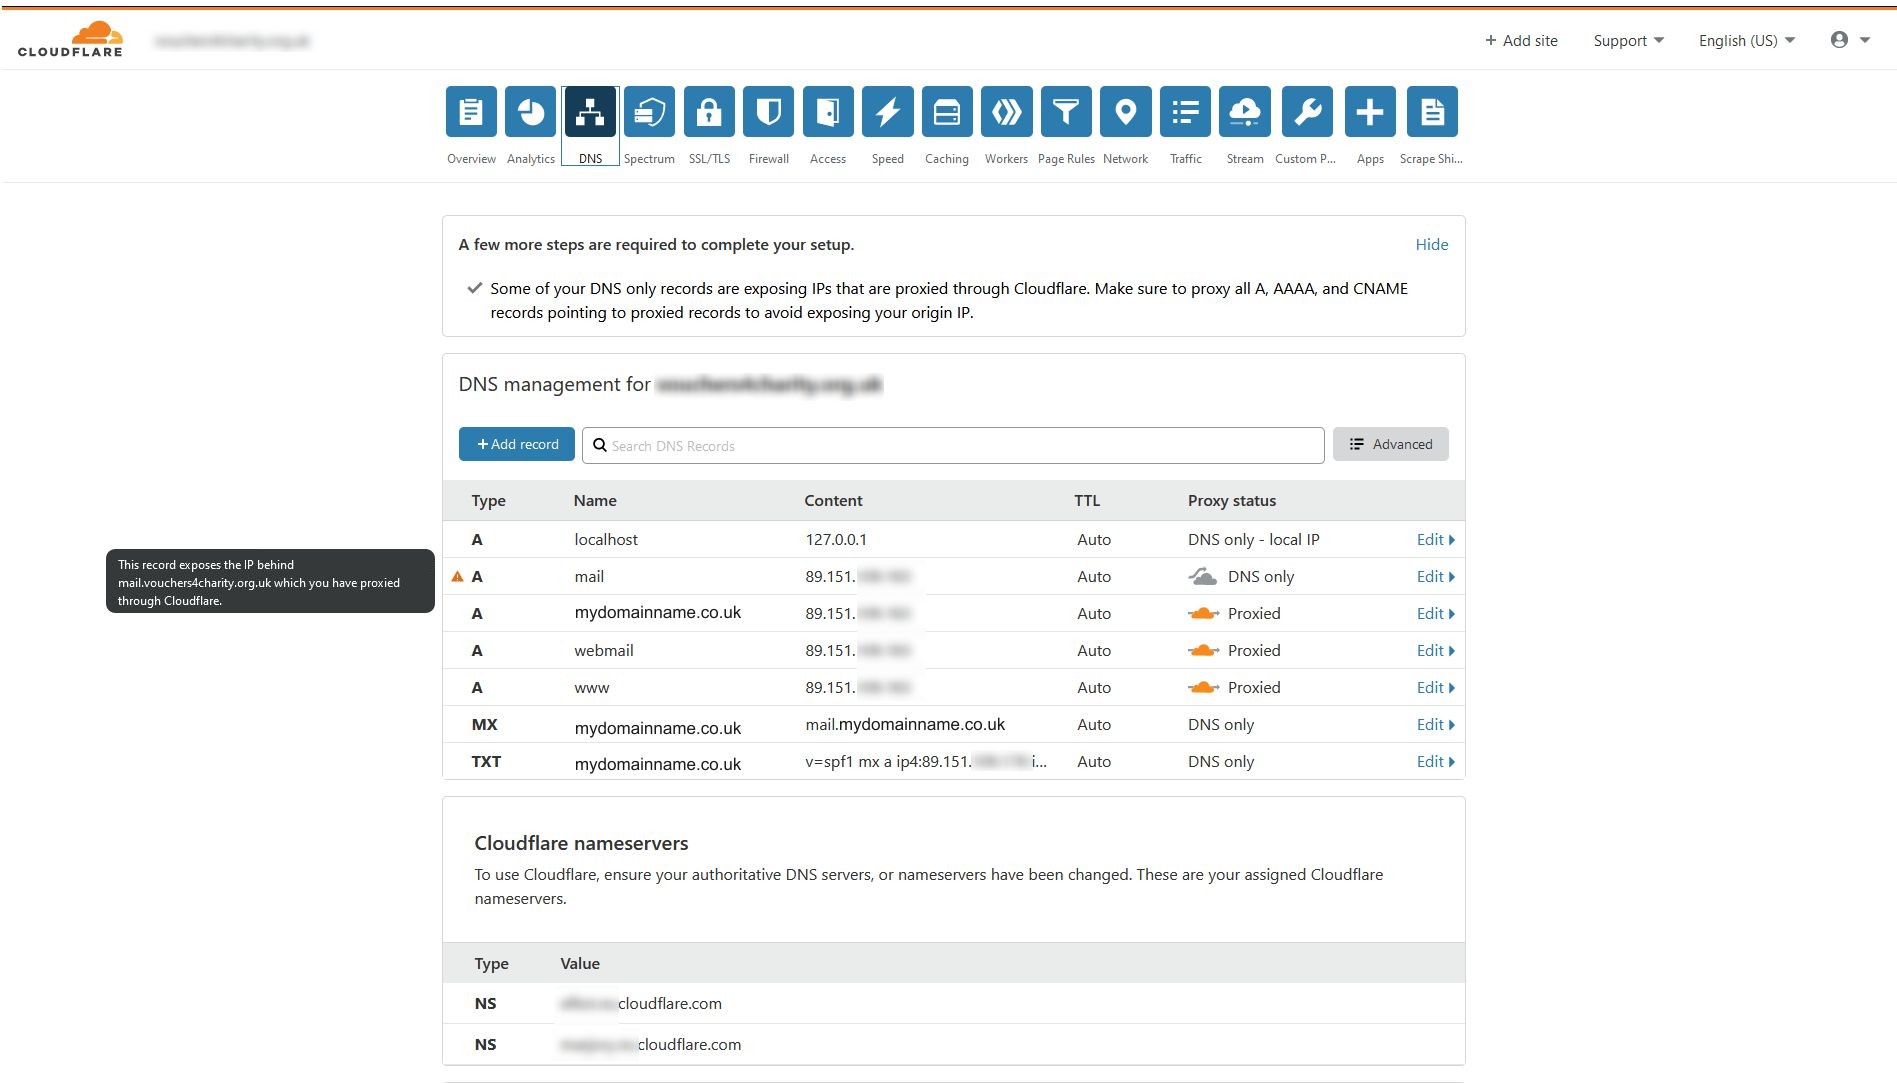Expand Edit for the mydomainname.co.uk A record
This screenshot has width=1897, height=1083.
(1435, 613)
